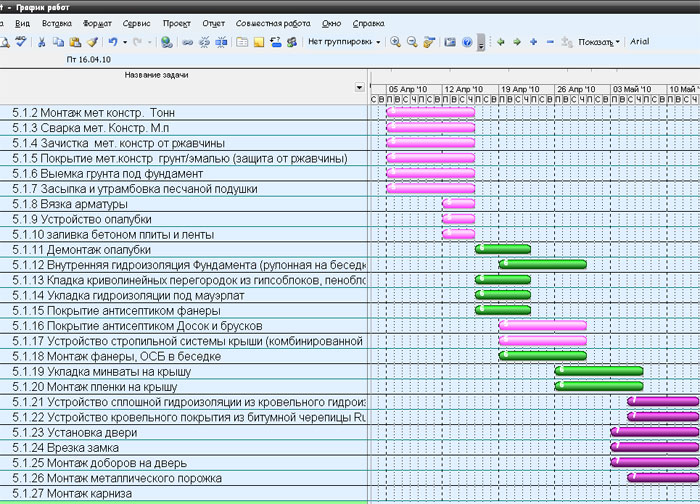Click the '26 Апр '10' timescale header
Image resolution: width=700 pixels, height=504 pixels.
click(x=583, y=89)
